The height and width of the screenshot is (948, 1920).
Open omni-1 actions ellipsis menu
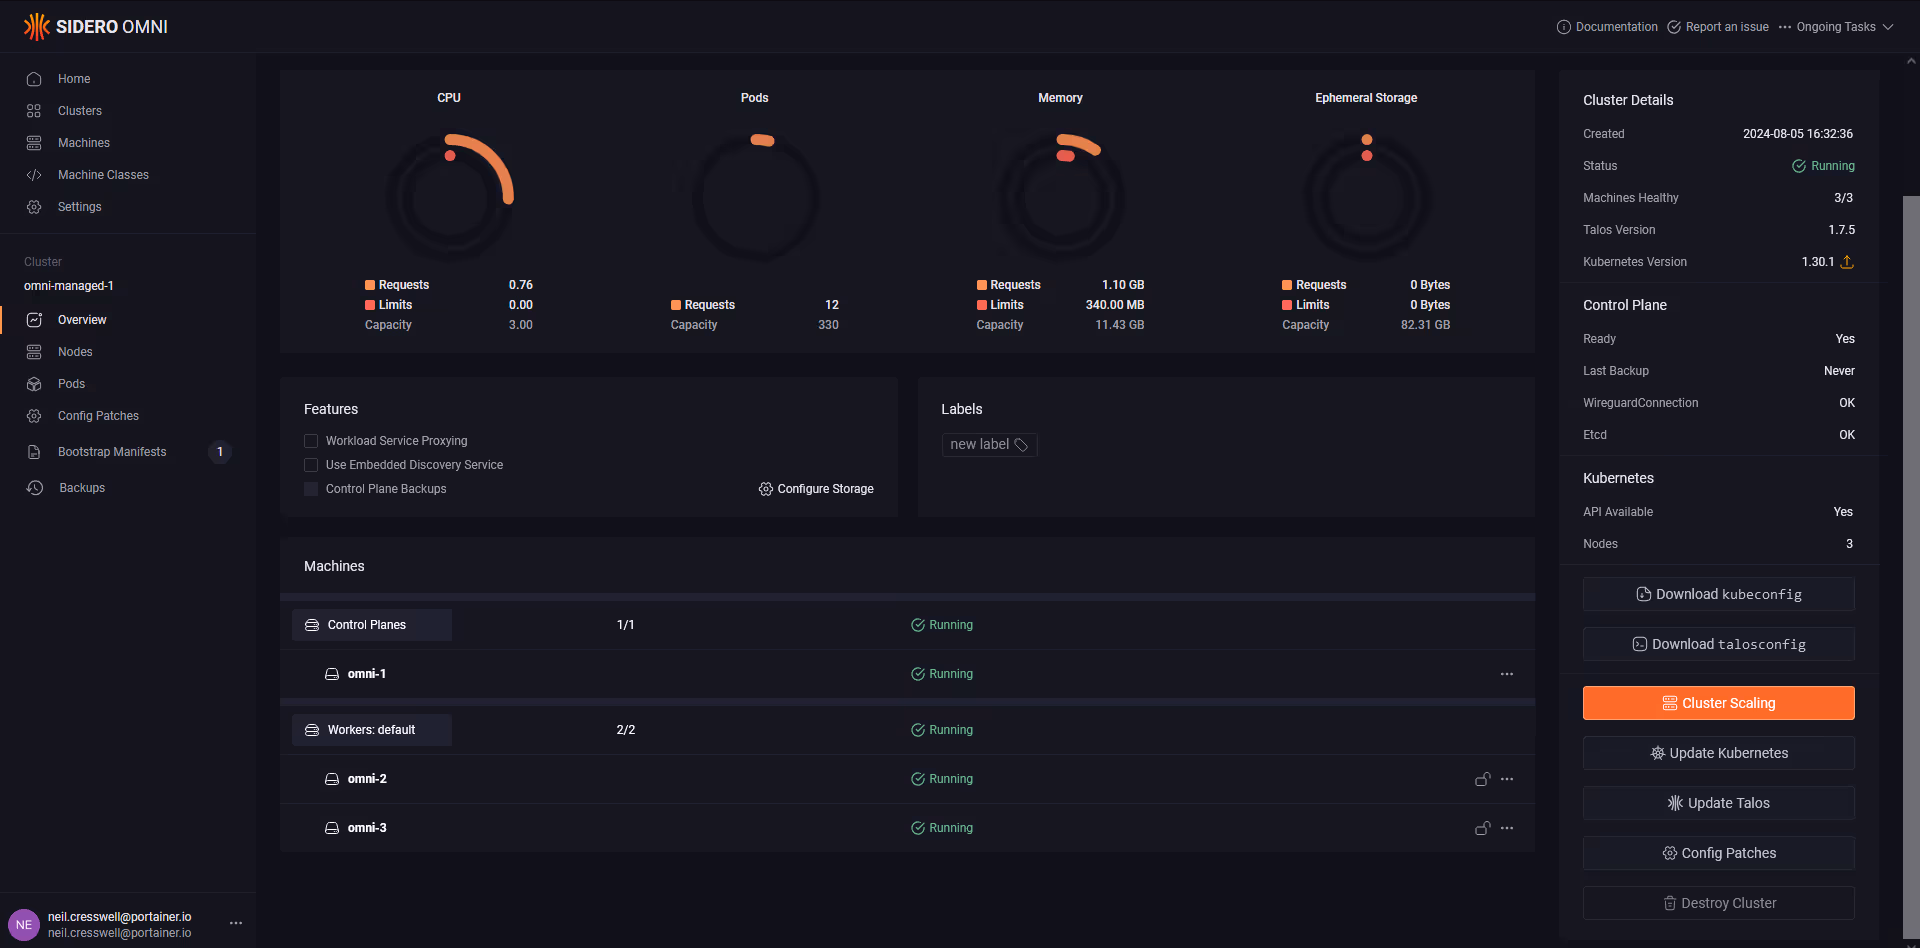tap(1507, 674)
